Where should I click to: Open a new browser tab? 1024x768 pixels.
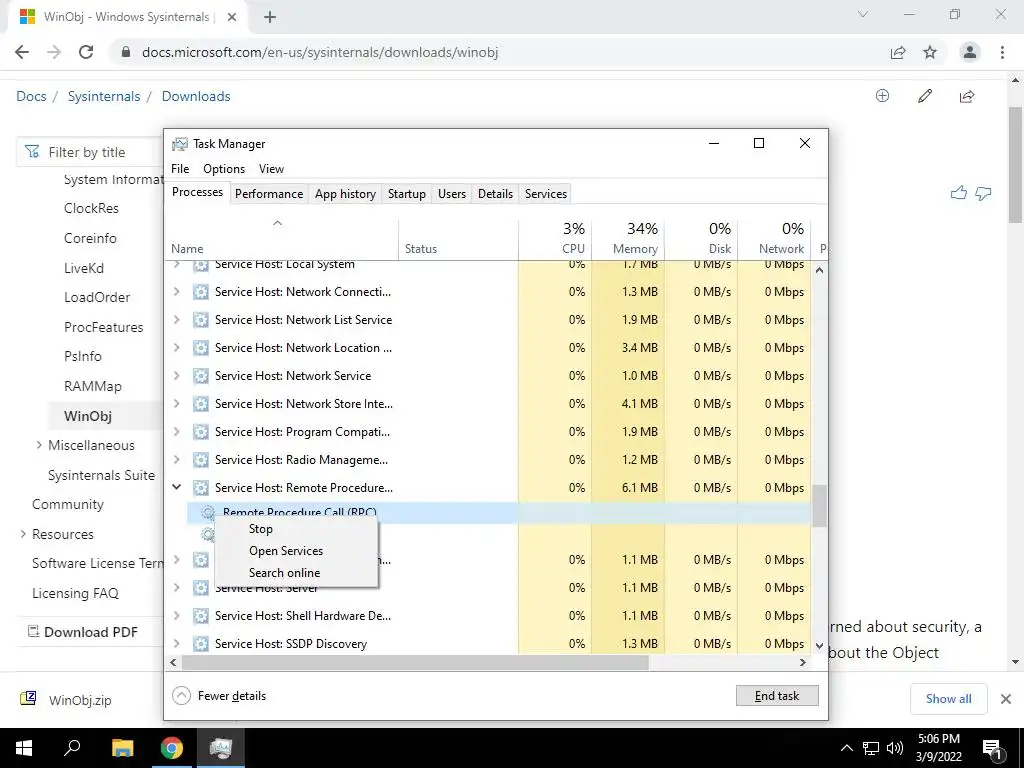(x=270, y=17)
